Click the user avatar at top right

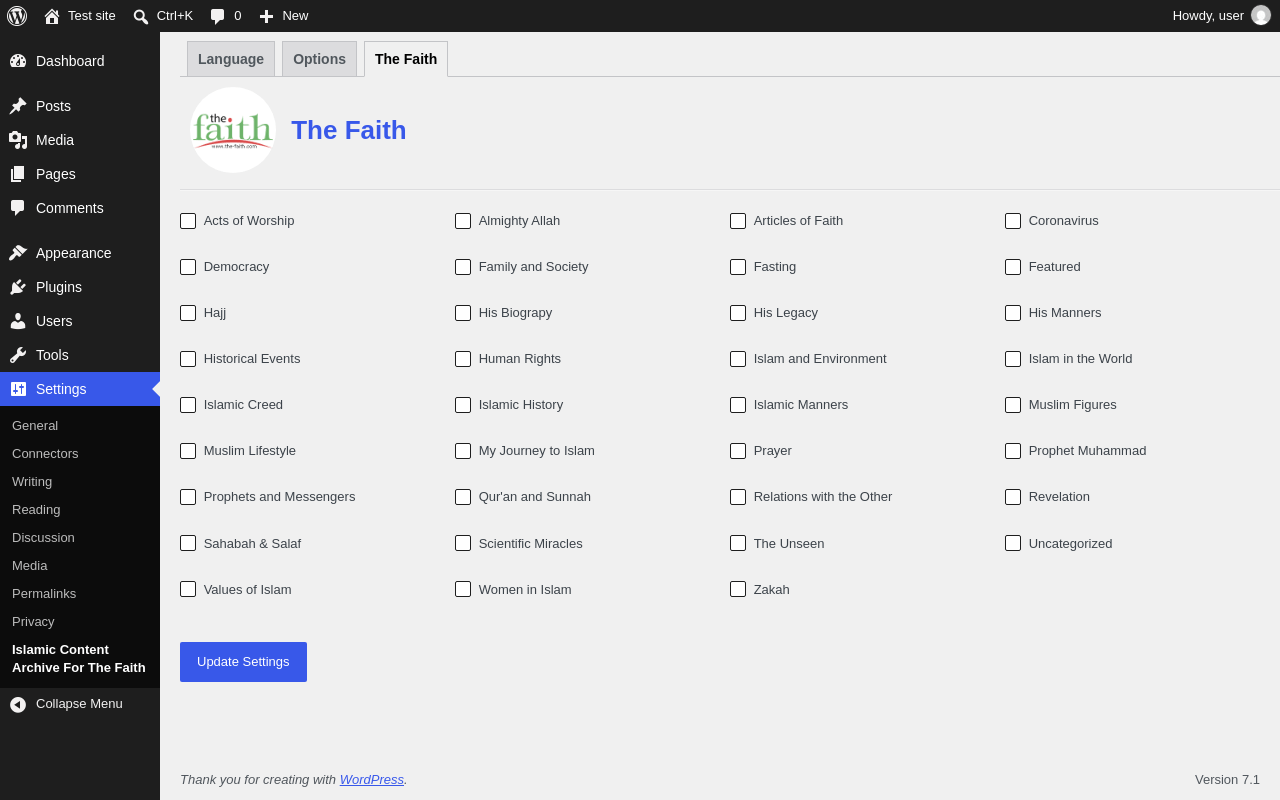[x=1261, y=15]
